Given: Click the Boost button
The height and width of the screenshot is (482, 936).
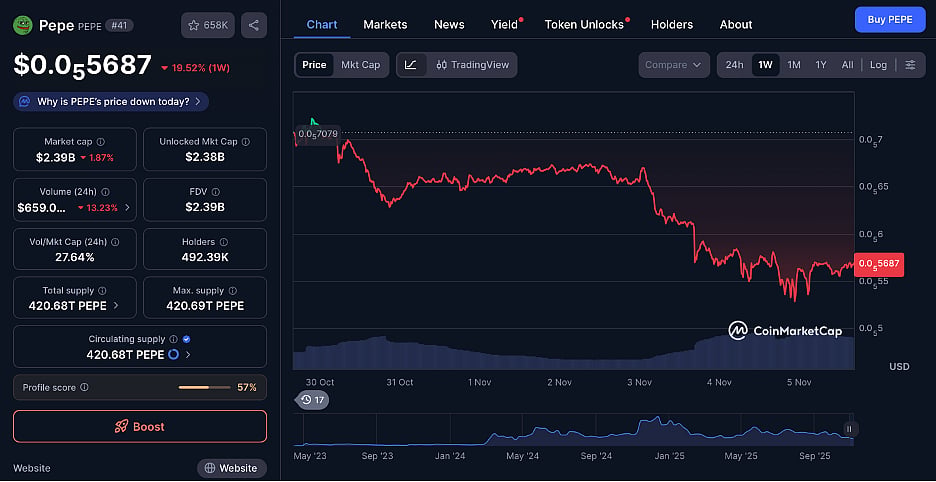Looking at the screenshot, I should tap(140, 426).
